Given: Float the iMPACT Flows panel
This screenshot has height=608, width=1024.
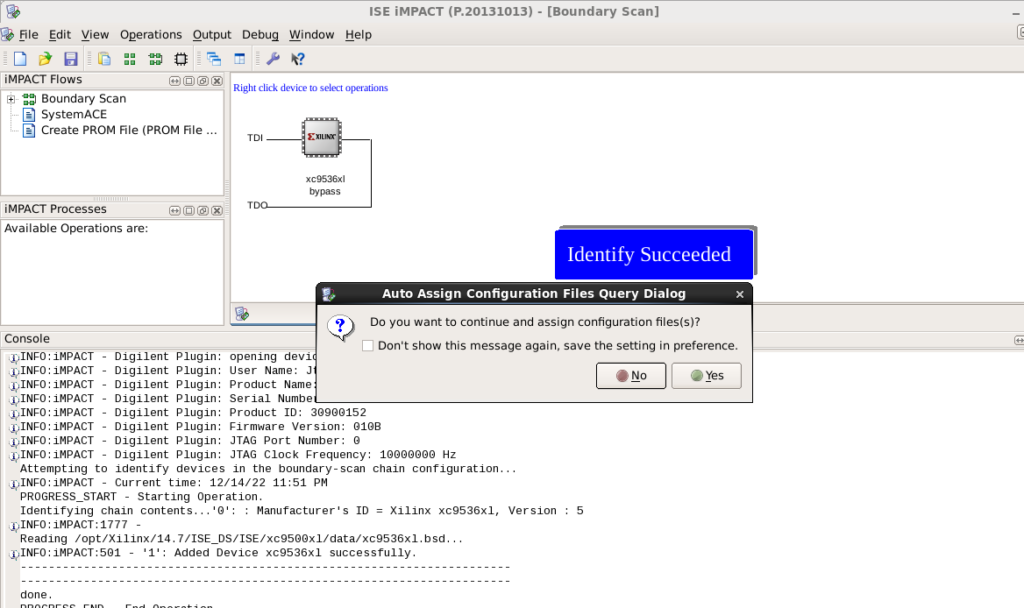Looking at the screenshot, I should coord(202,80).
